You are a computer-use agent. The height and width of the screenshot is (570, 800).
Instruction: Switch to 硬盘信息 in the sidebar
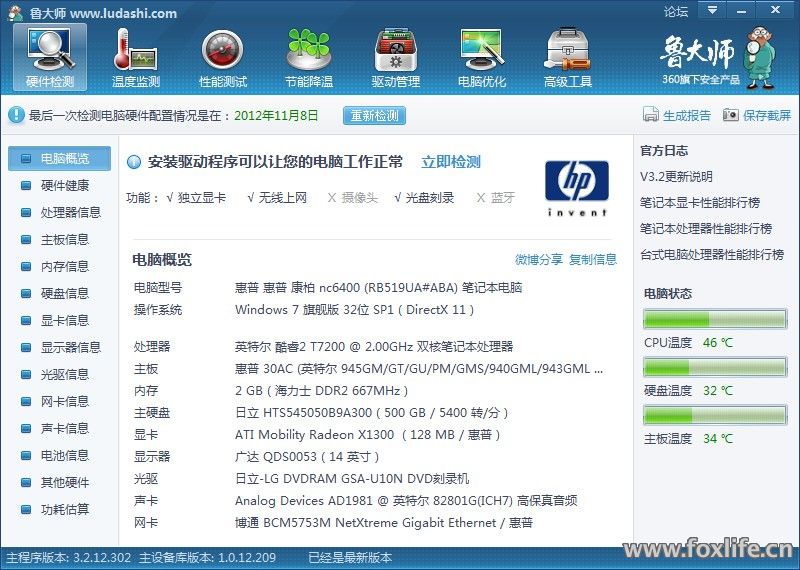pos(64,293)
